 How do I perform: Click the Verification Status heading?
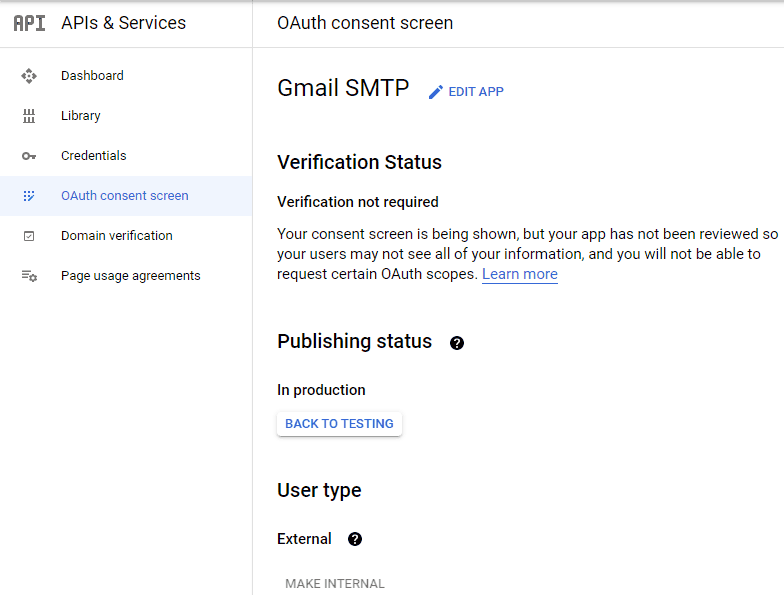coord(360,162)
